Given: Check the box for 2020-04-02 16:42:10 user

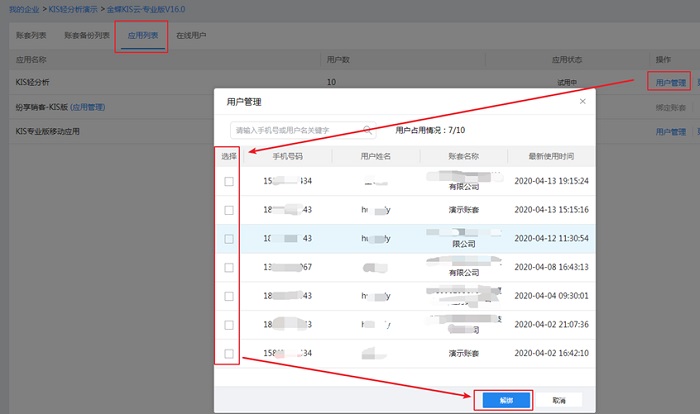Looking at the screenshot, I should pos(229,354).
